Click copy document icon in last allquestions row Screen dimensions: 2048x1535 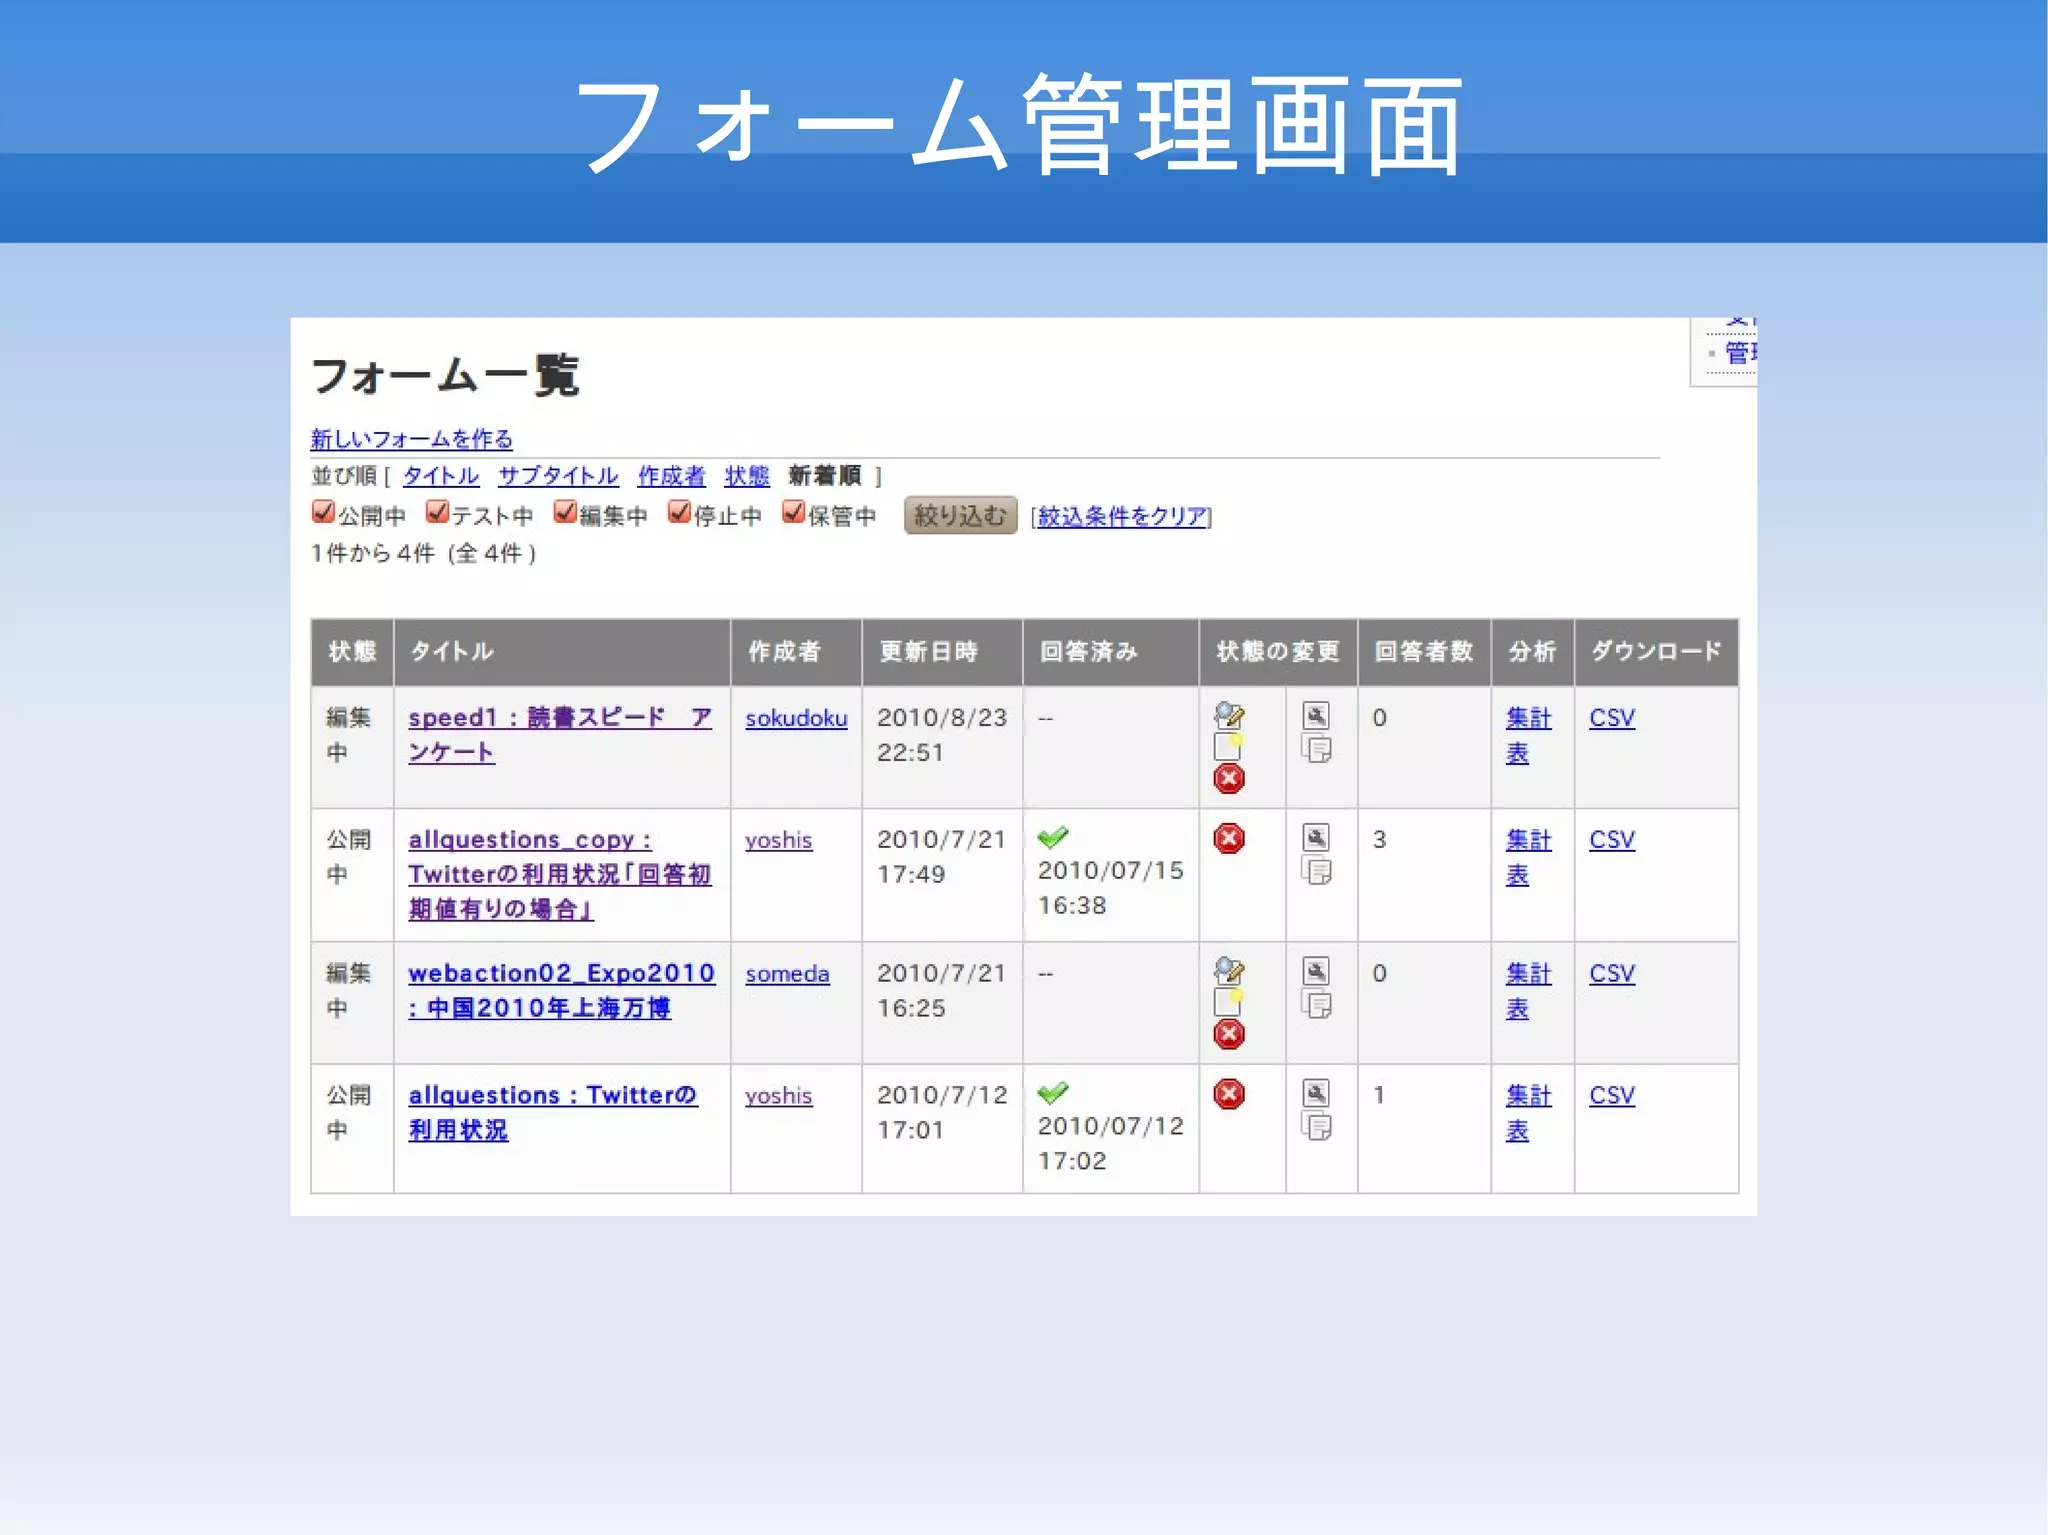[1316, 1127]
